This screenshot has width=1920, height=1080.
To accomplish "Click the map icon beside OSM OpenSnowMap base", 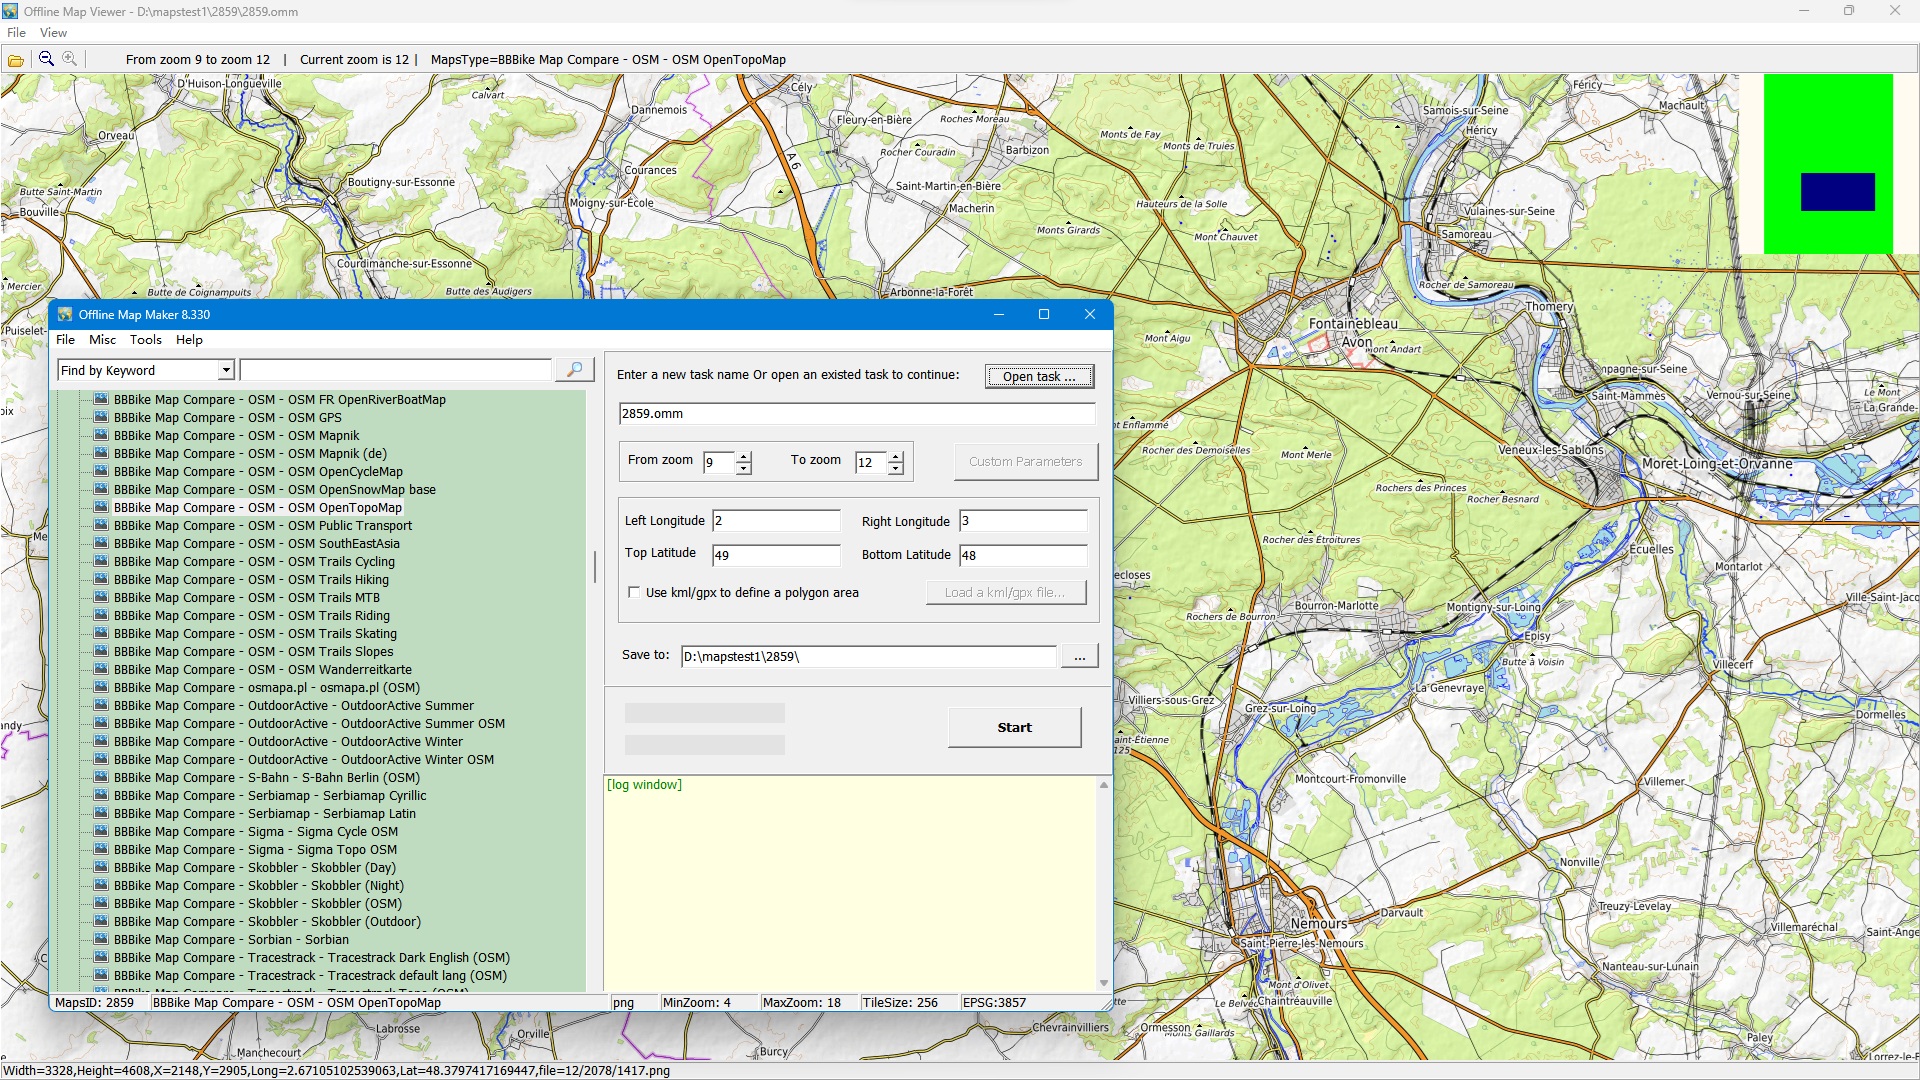I will tap(101, 489).
